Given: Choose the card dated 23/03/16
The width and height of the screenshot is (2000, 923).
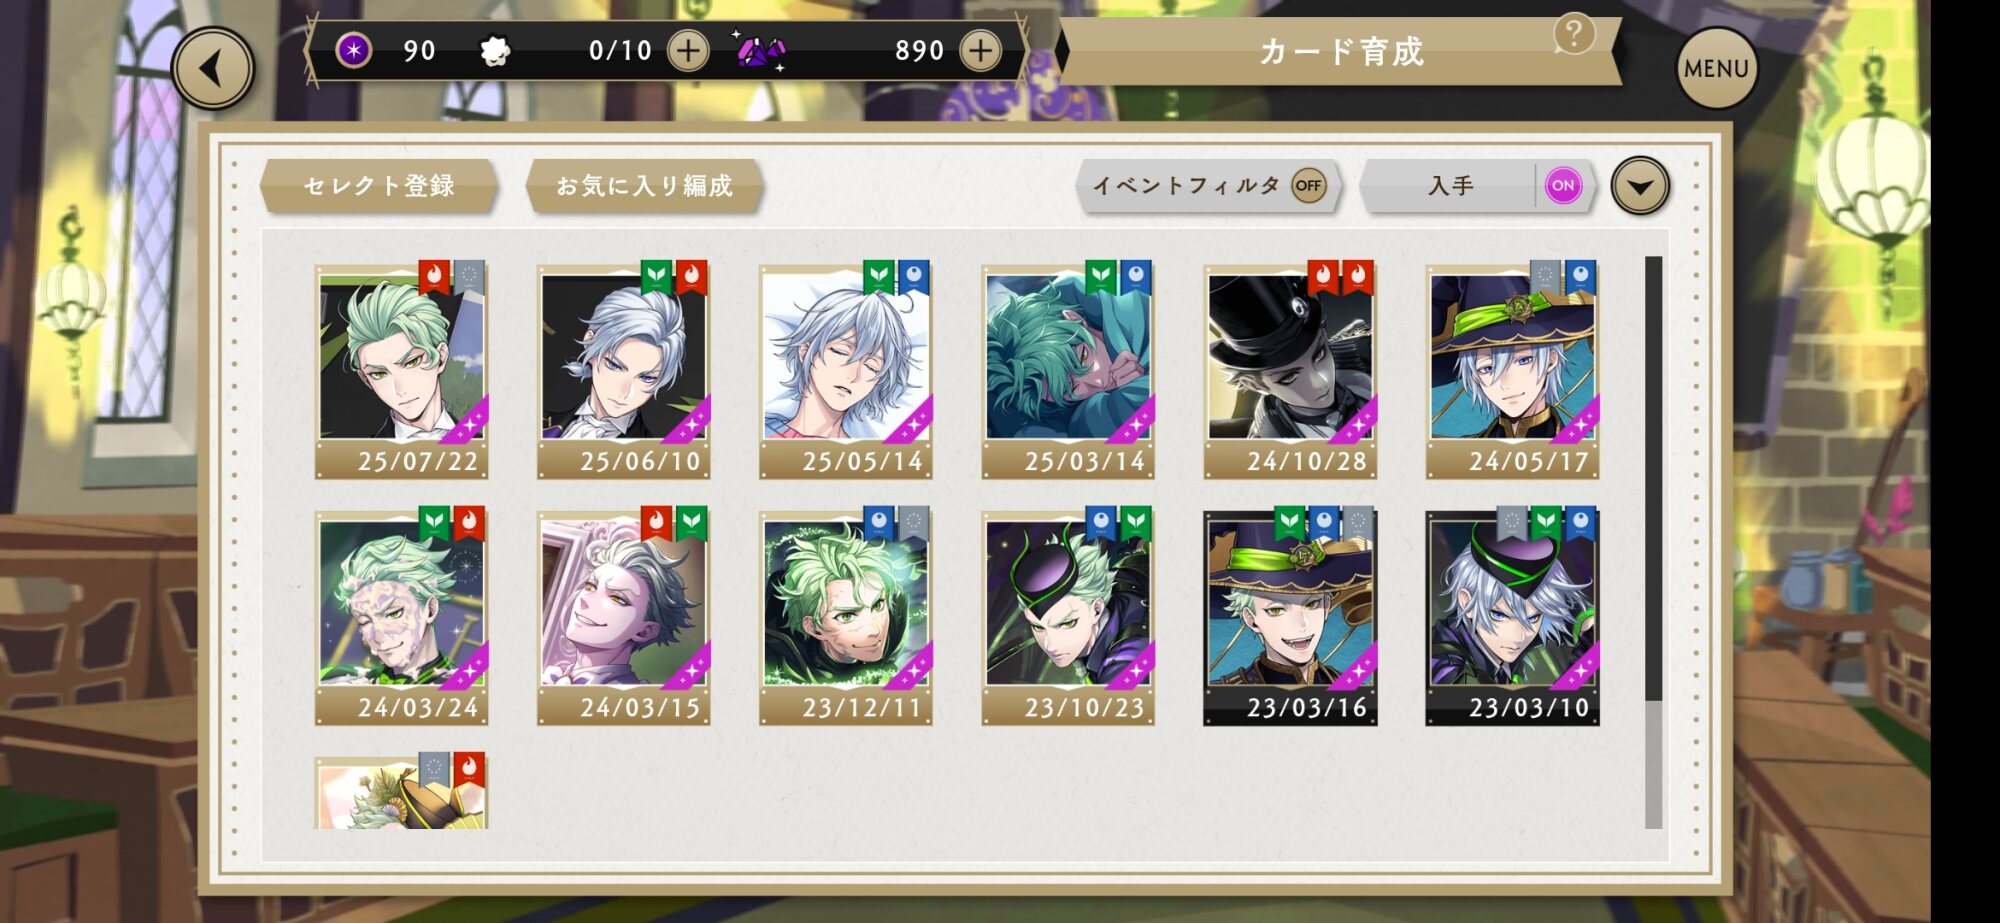Looking at the screenshot, I should pos(1290,618).
